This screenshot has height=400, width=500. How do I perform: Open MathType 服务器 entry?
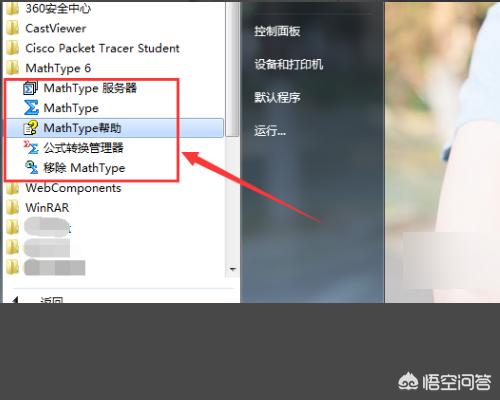coord(90,88)
